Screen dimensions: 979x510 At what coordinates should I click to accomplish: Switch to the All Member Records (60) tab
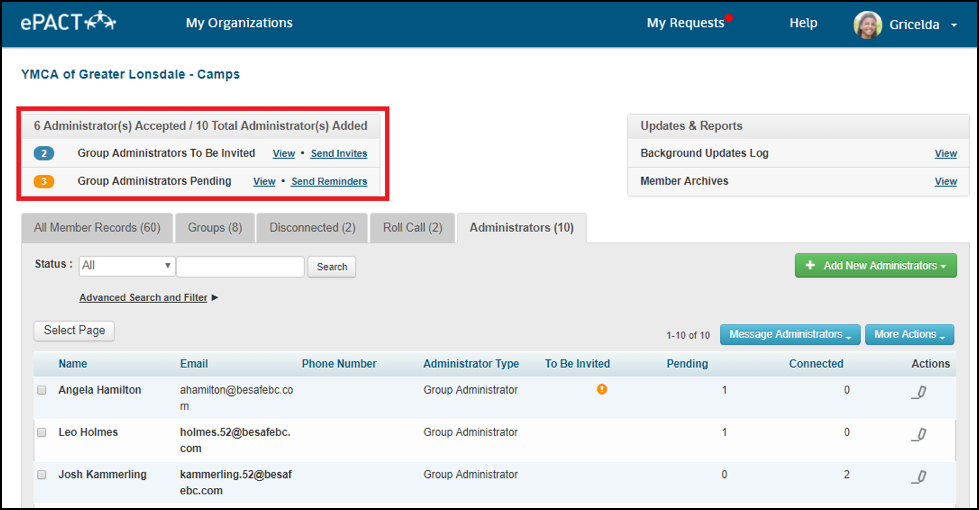[x=97, y=228]
